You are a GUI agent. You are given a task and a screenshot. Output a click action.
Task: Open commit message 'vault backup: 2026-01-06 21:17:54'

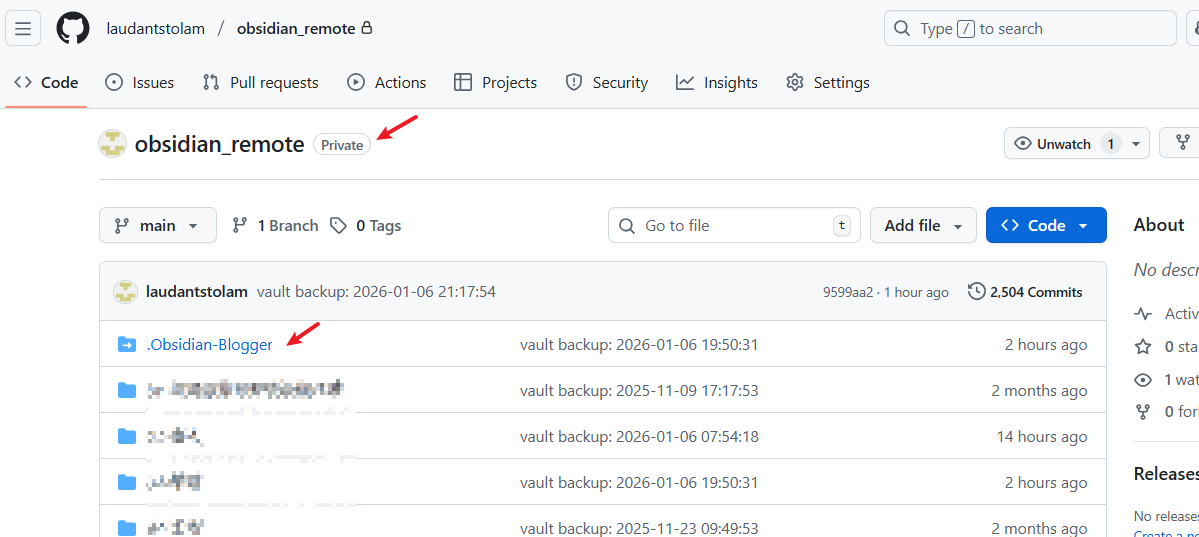(x=377, y=292)
